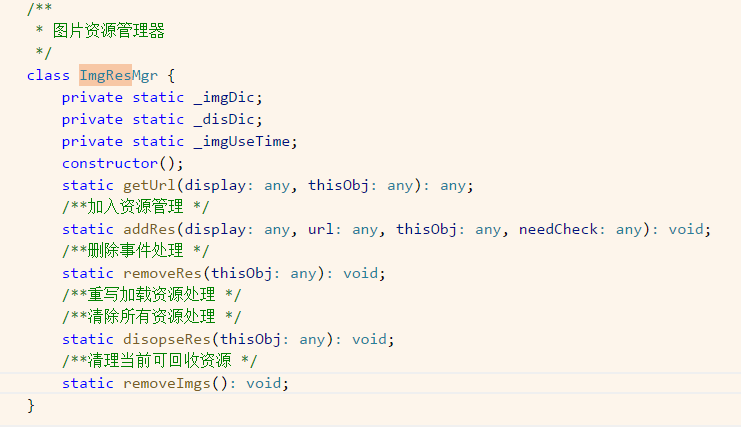Click the constructor() declaration
The image size is (741, 427).
click(122, 163)
